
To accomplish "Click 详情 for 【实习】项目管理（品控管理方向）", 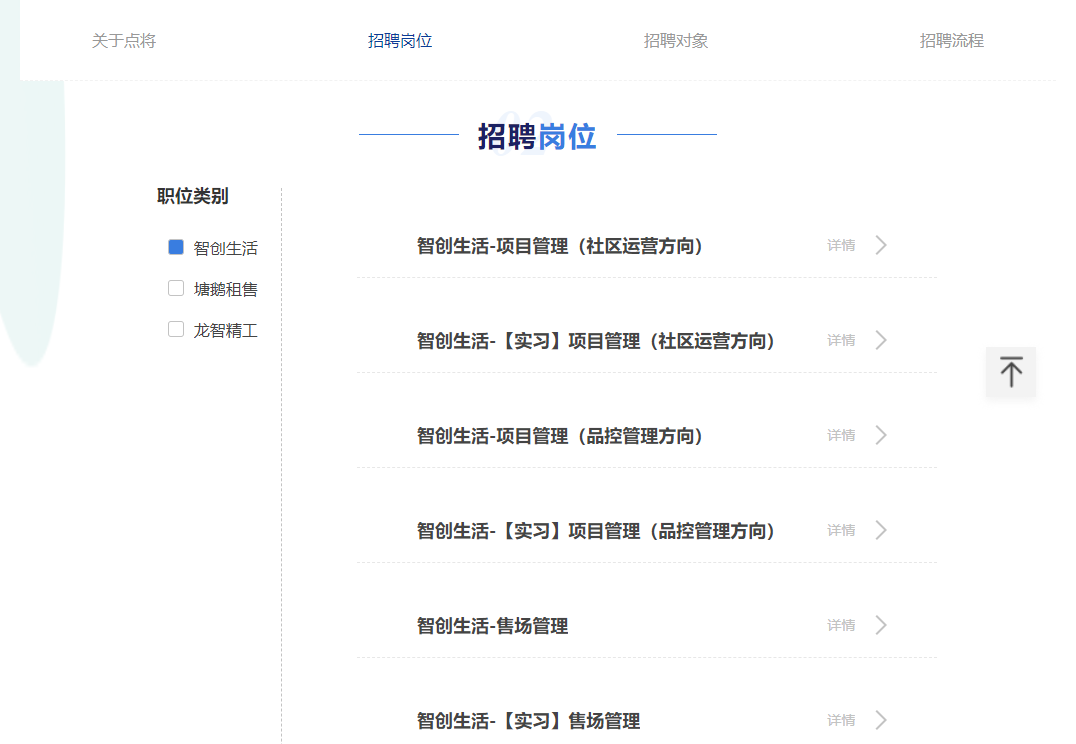I will click(x=841, y=530).
